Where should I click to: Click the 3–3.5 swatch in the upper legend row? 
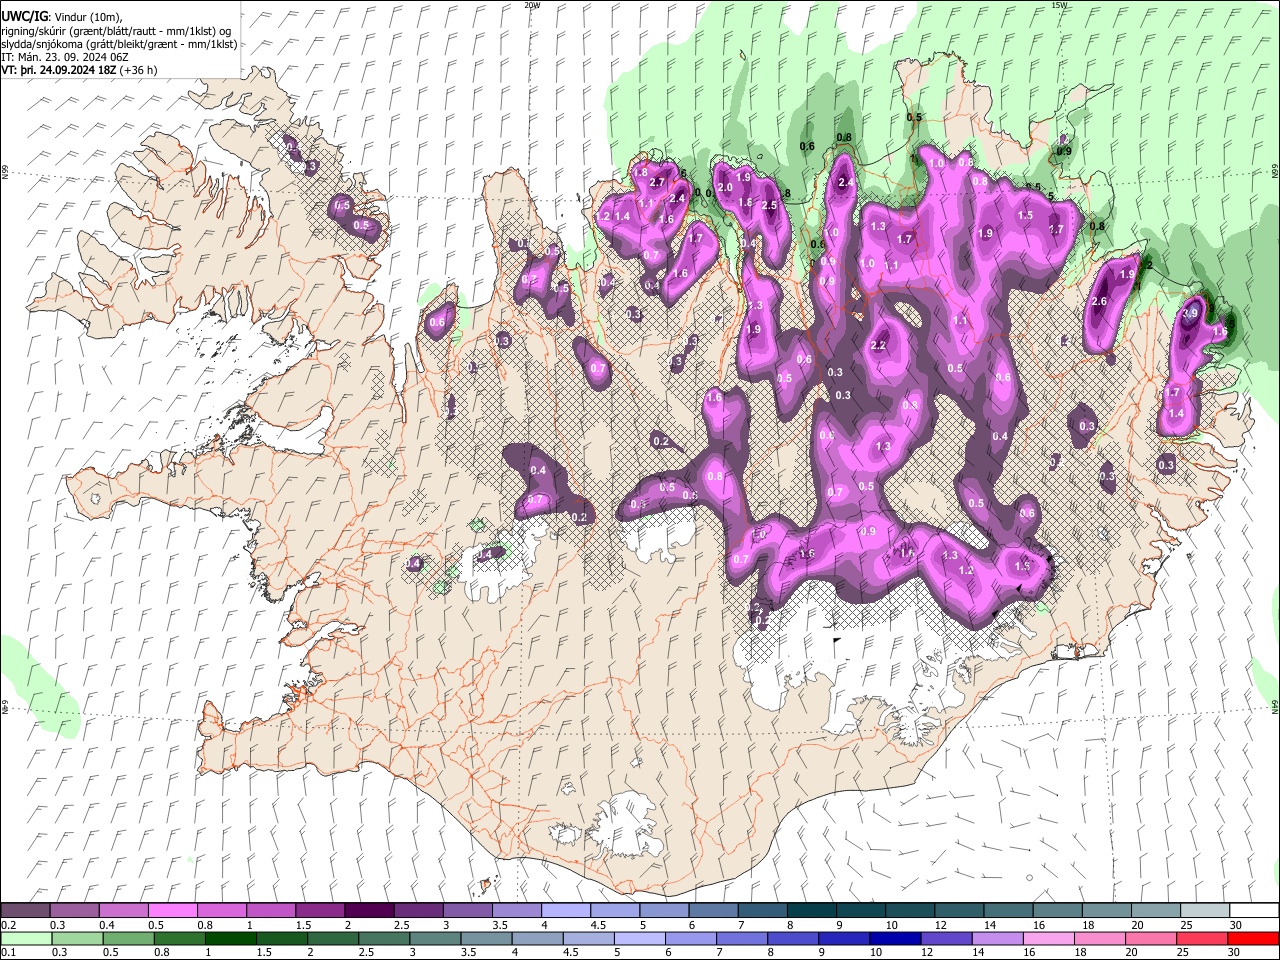tap(467, 910)
